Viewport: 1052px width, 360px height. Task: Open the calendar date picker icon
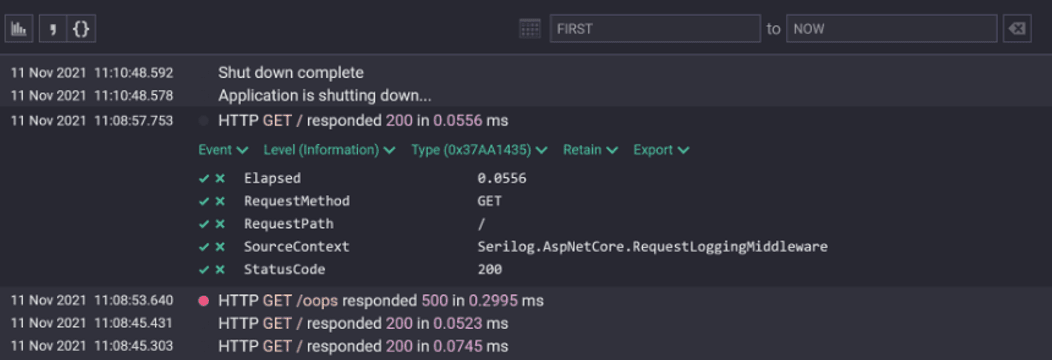[530, 29]
